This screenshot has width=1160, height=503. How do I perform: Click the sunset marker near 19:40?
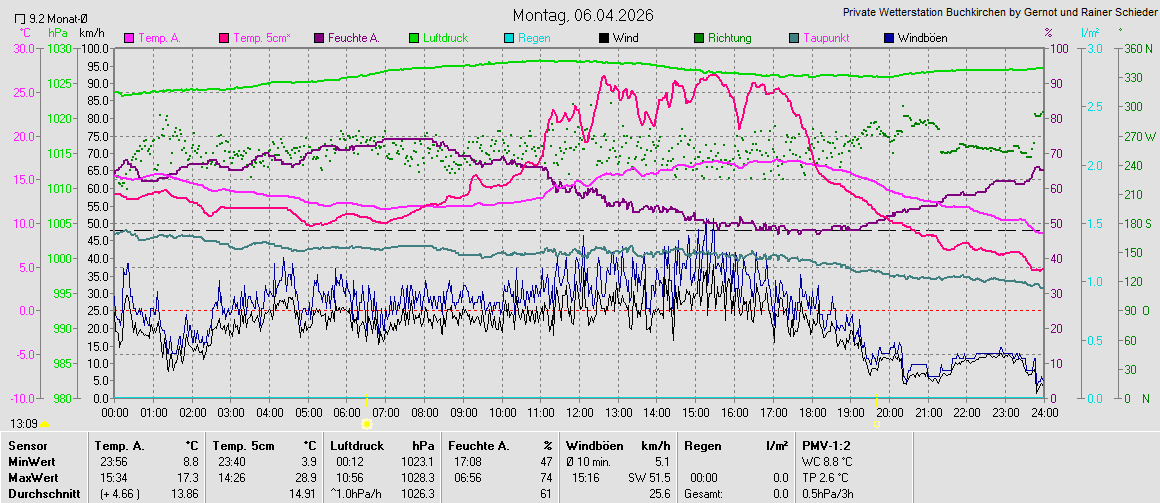point(877,424)
